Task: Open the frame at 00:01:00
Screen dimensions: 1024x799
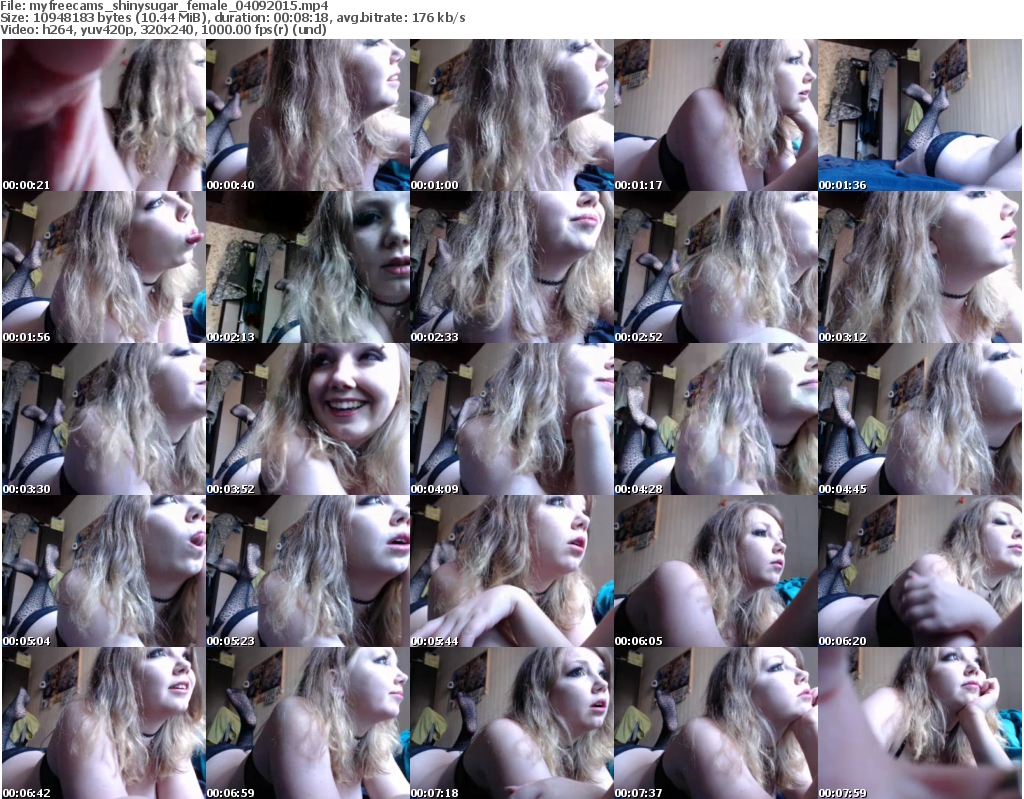Action: click(511, 115)
